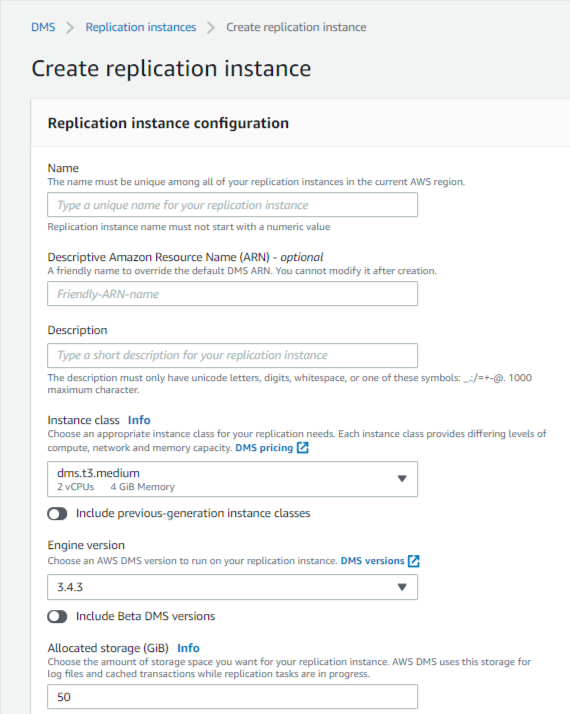Image resolution: width=570 pixels, height=714 pixels.
Task: Click the external link icon beside DMS versions
Action: (413, 561)
